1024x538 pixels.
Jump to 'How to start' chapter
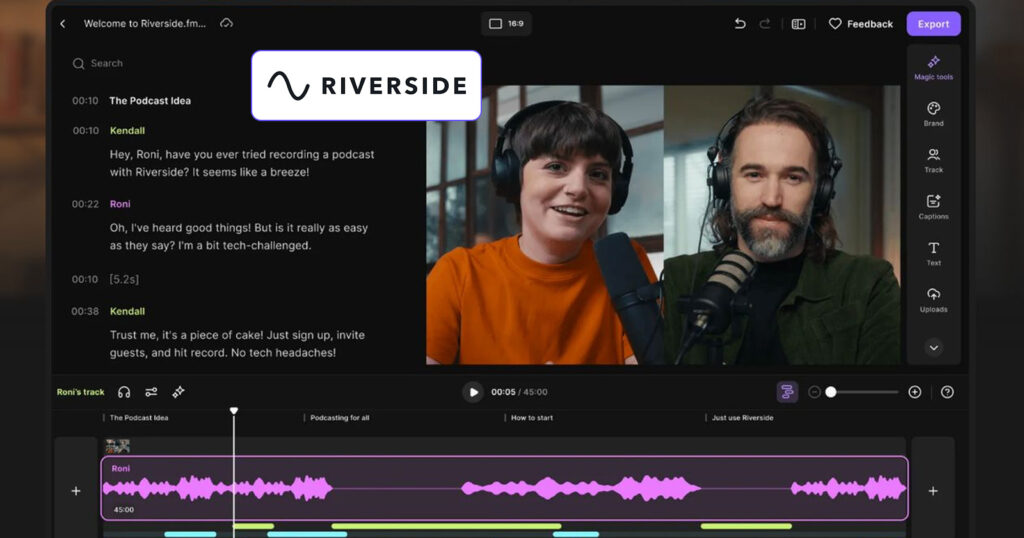pos(531,418)
